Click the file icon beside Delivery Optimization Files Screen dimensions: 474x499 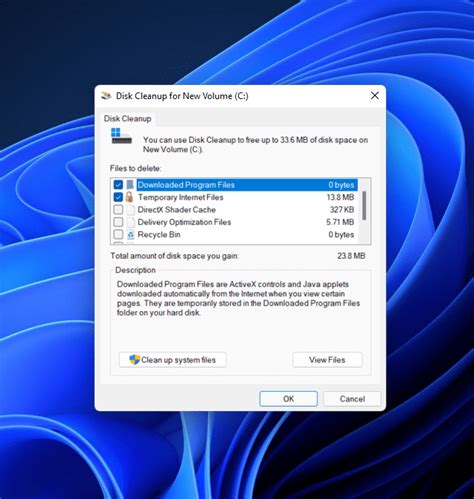click(x=130, y=222)
